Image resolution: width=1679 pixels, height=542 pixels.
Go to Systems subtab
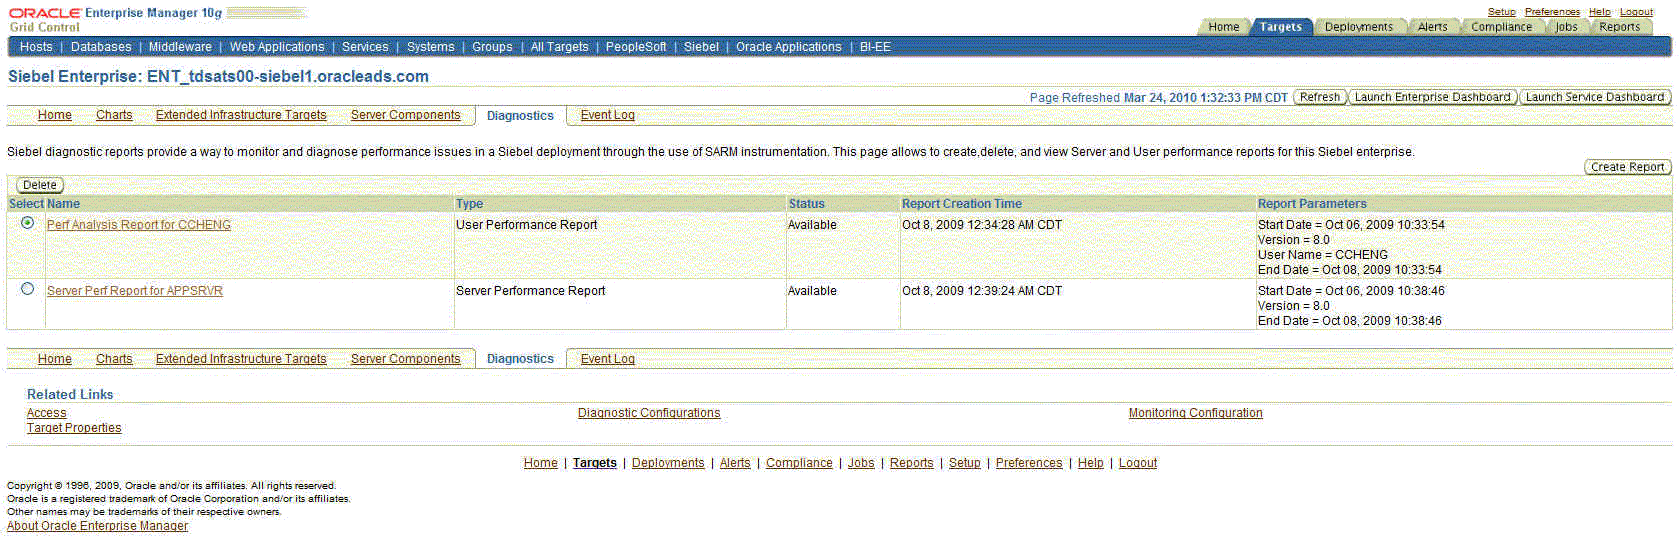tap(430, 47)
